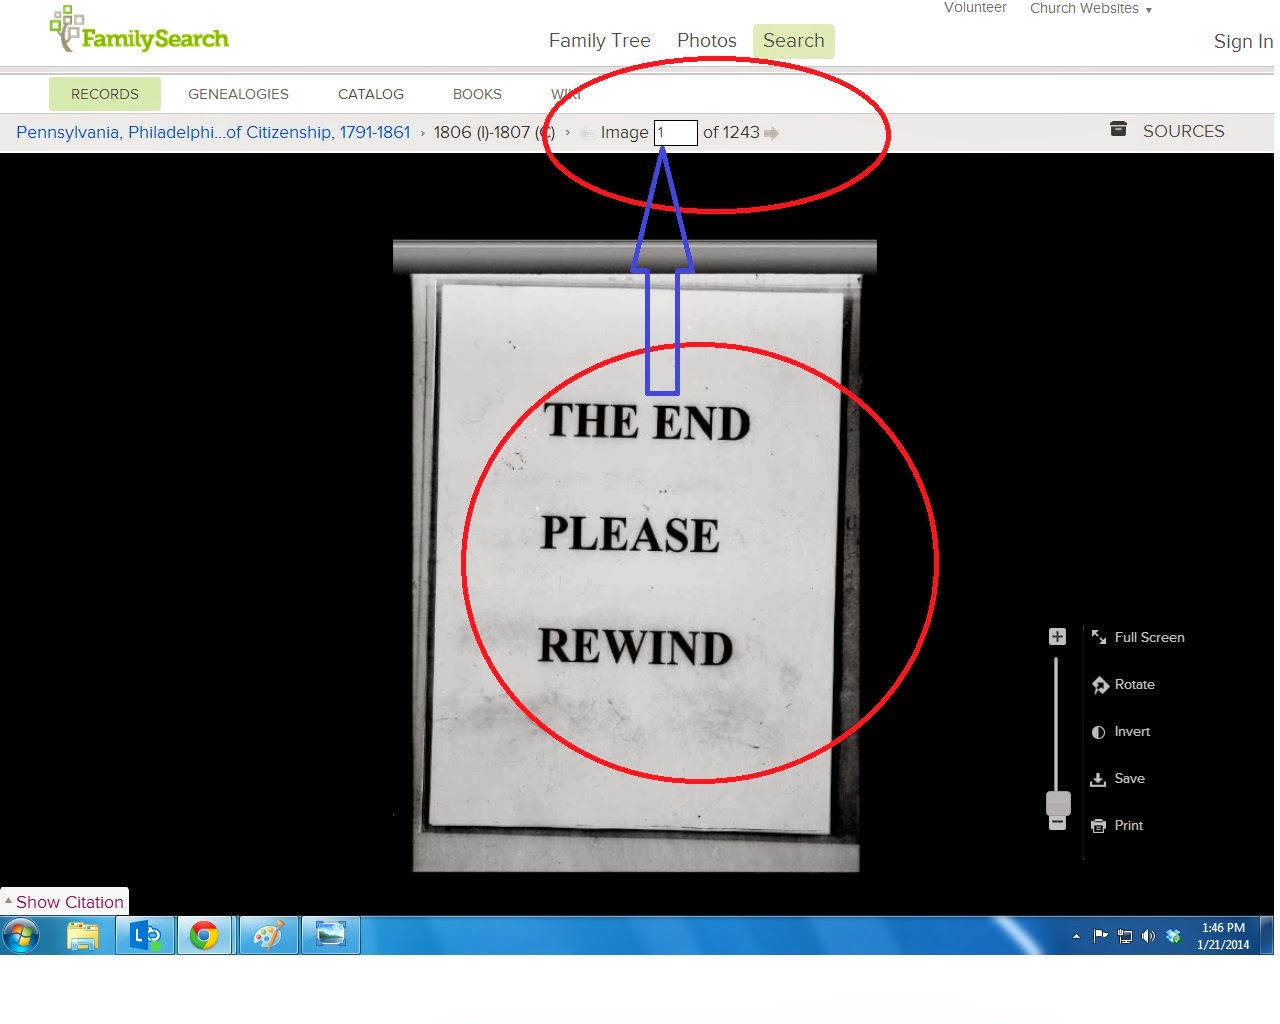Open the SOURCES box icon
The width and height of the screenshot is (1280, 1024).
1118,129
